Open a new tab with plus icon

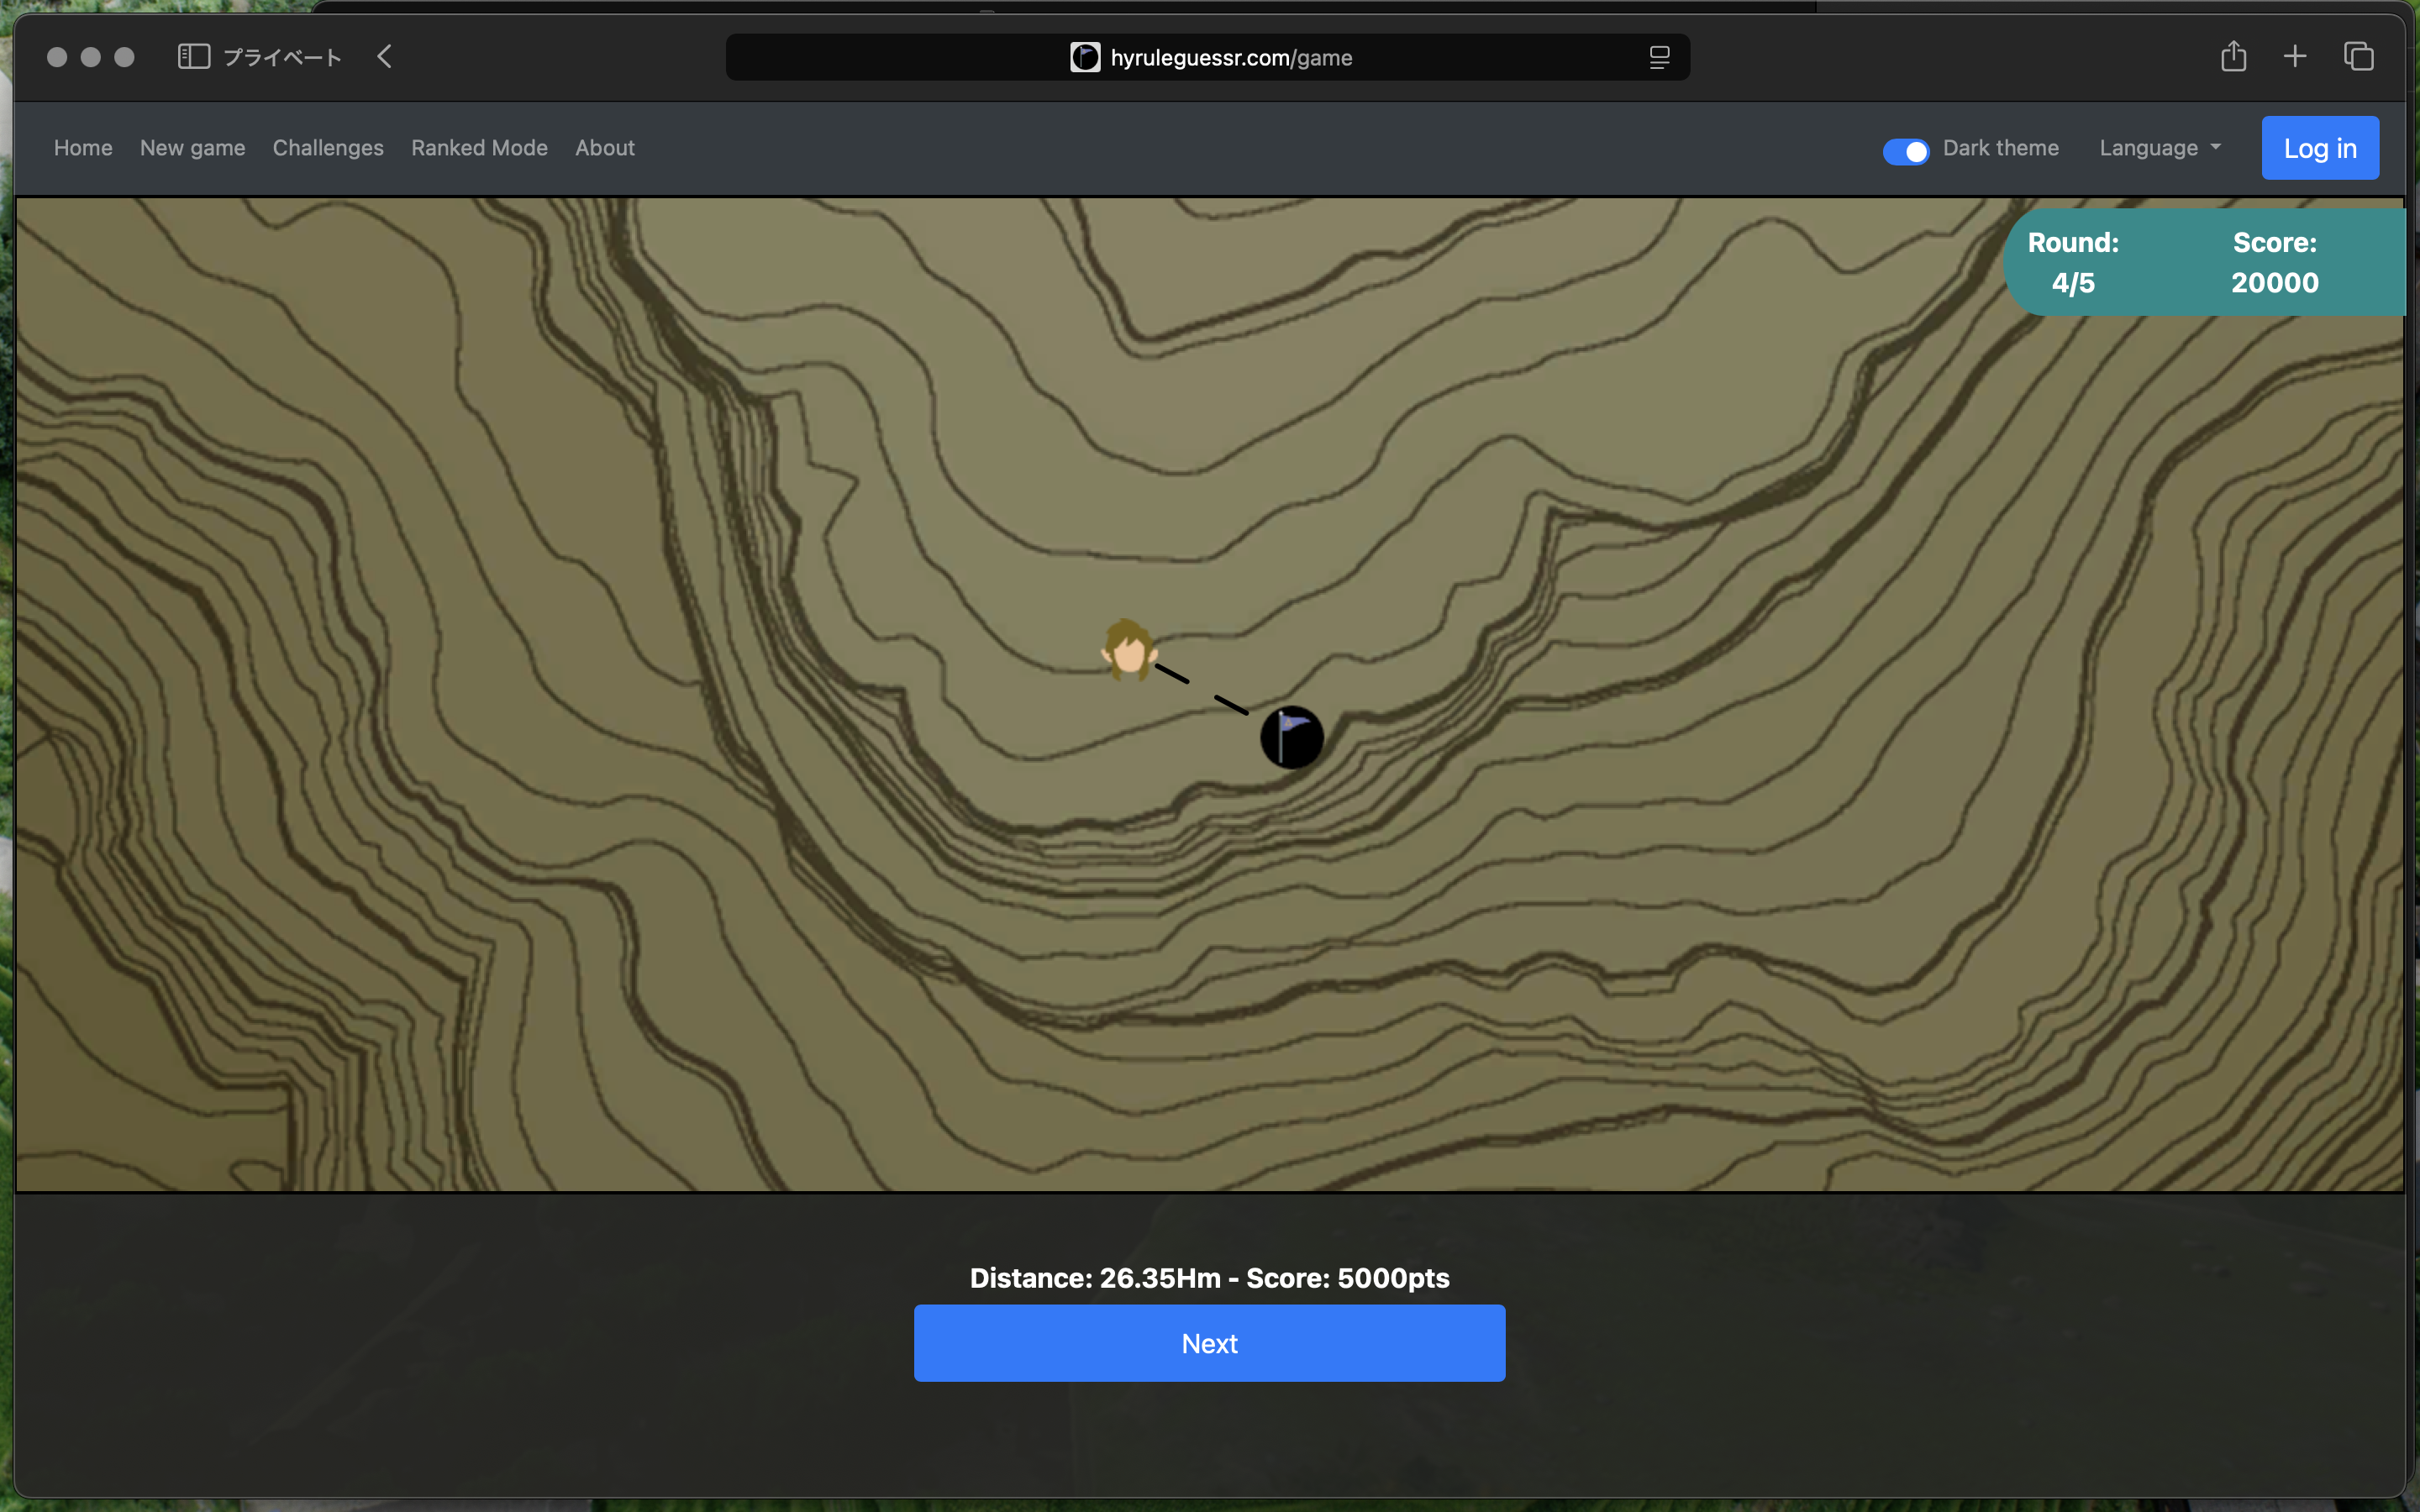[2295, 57]
